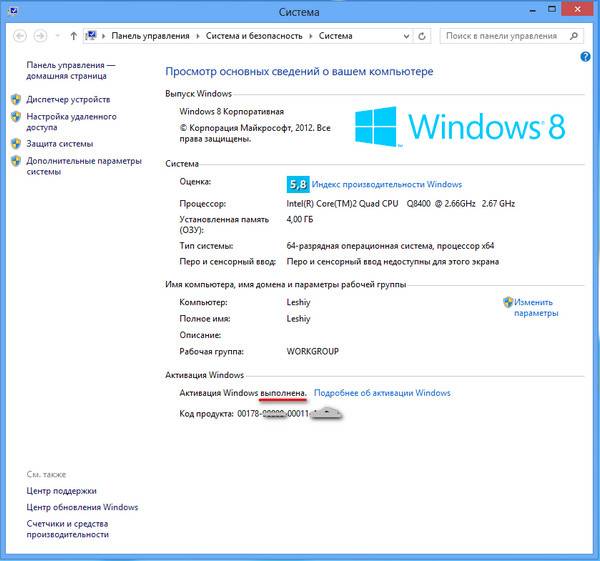Click the Forward navigation arrow

point(40,36)
